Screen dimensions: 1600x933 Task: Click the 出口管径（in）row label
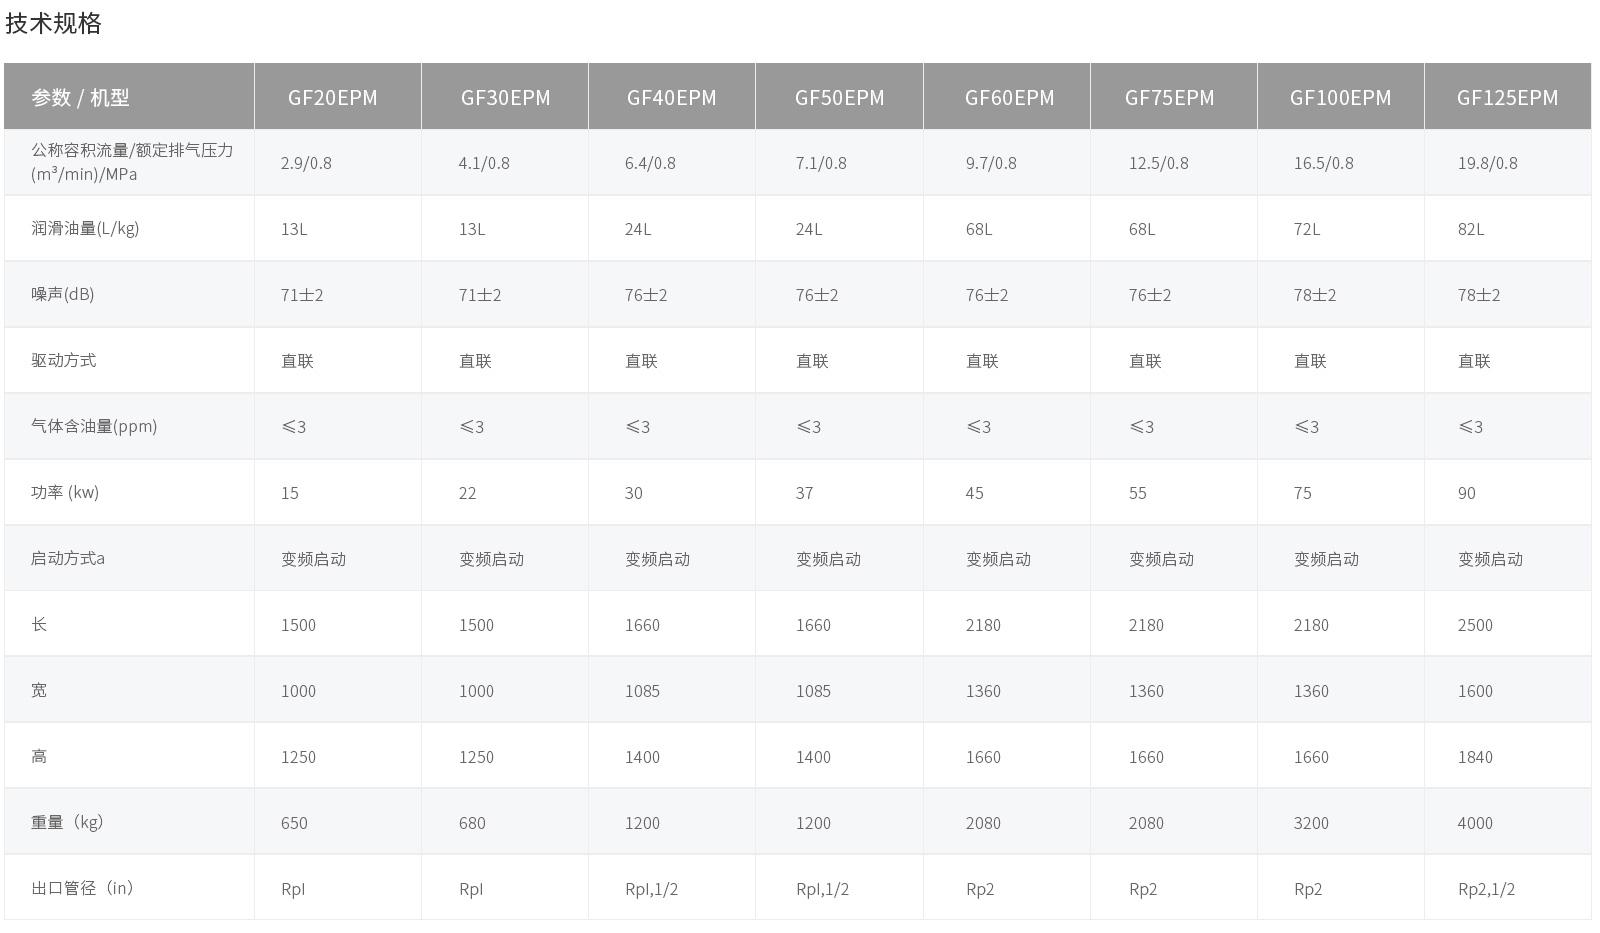tap(82, 889)
